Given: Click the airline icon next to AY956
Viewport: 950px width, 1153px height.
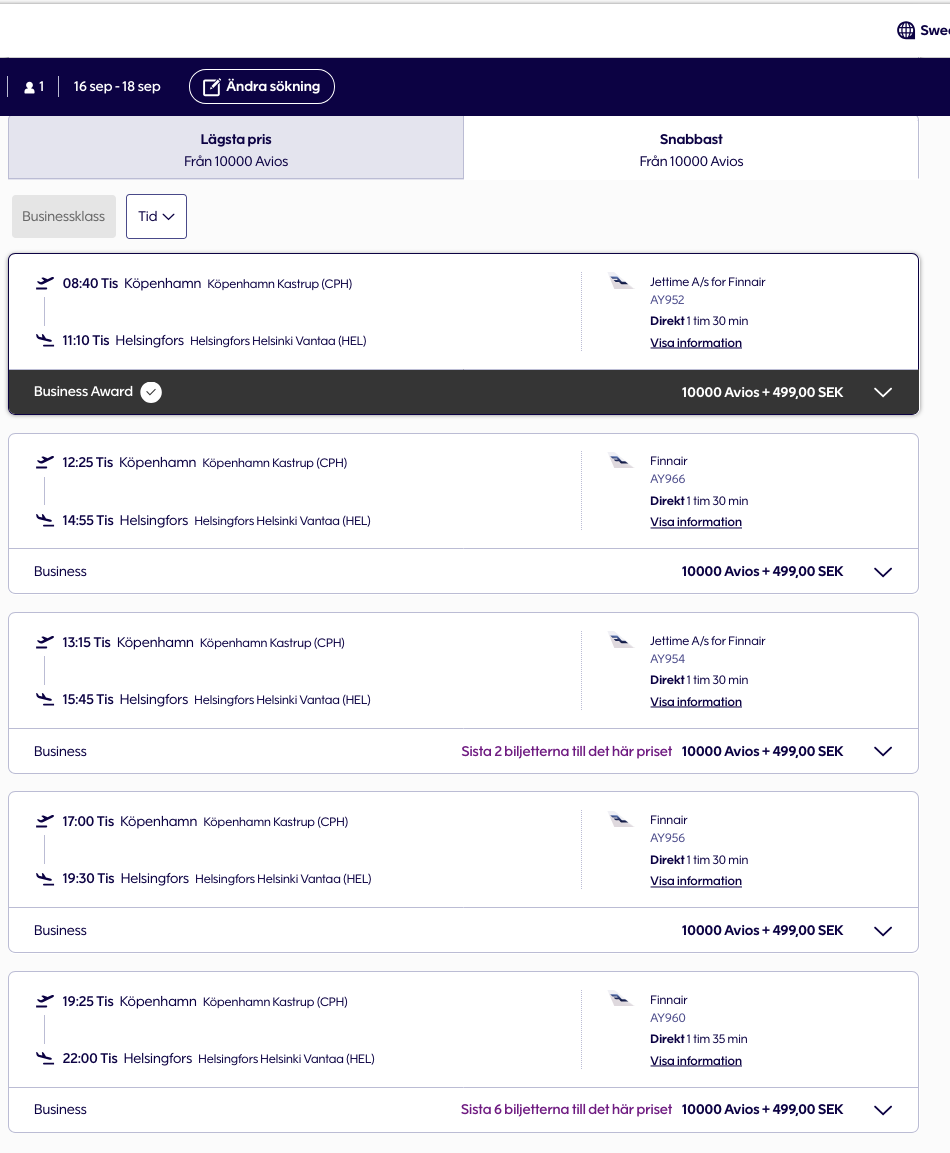Looking at the screenshot, I should 621,818.
